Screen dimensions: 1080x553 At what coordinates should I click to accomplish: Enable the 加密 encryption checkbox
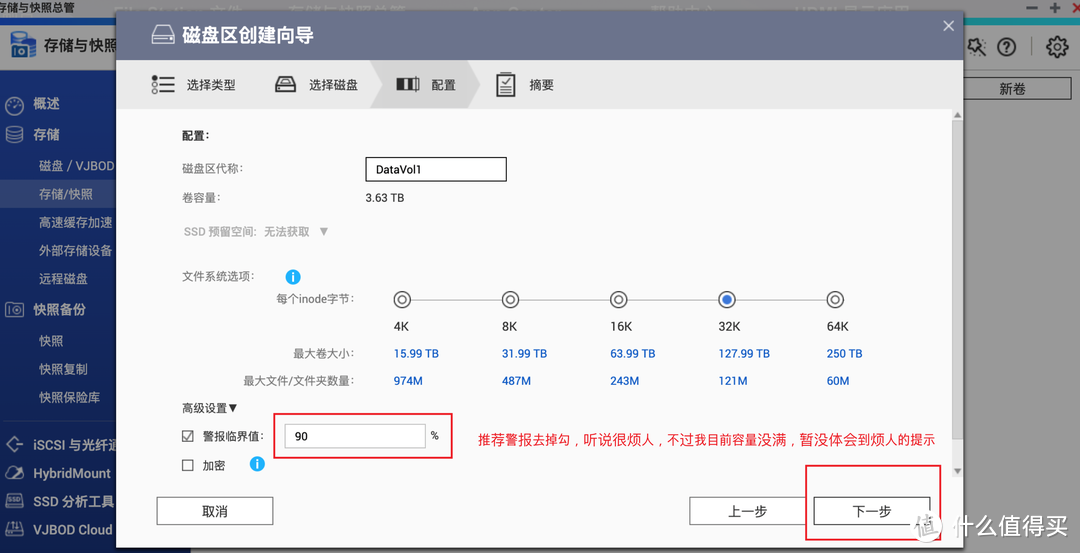click(188, 465)
